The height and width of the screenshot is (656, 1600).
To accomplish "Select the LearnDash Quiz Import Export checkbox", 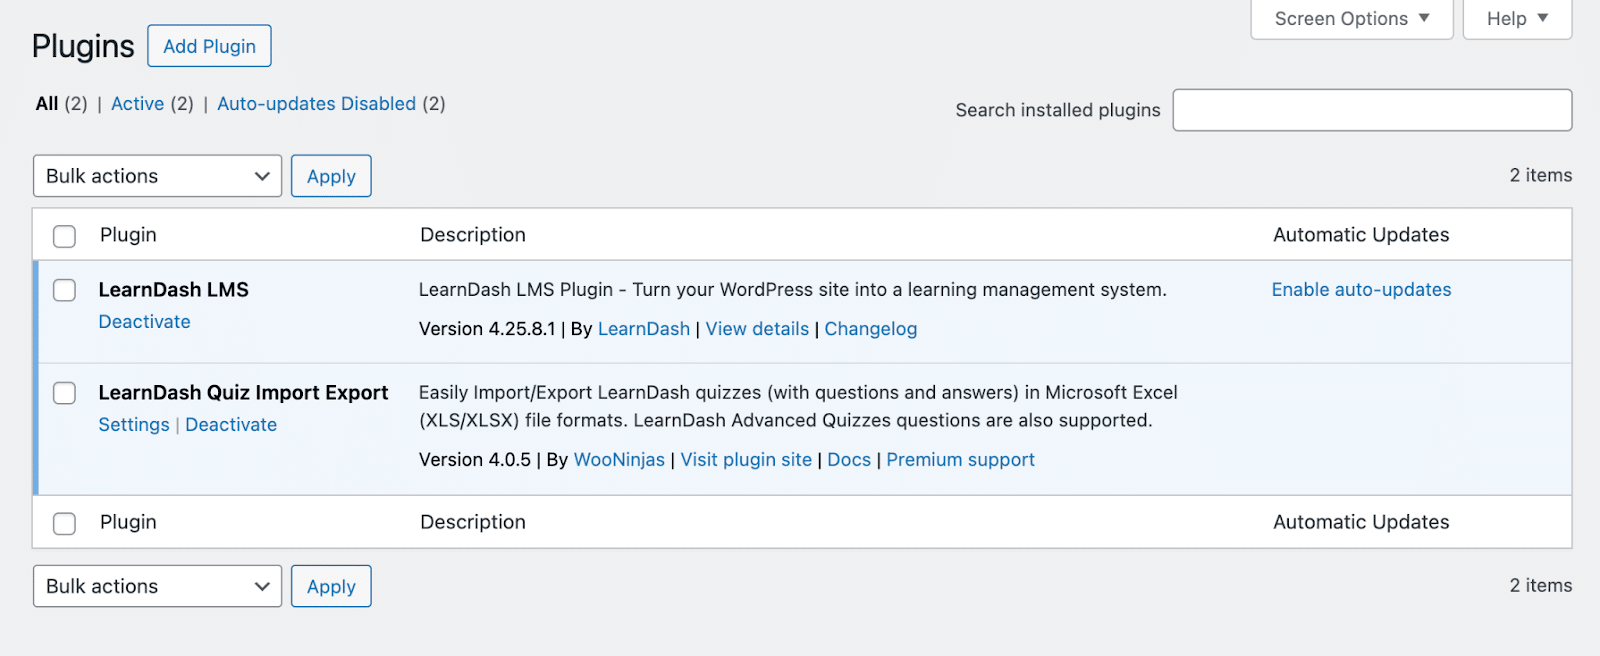I will click(x=64, y=393).
